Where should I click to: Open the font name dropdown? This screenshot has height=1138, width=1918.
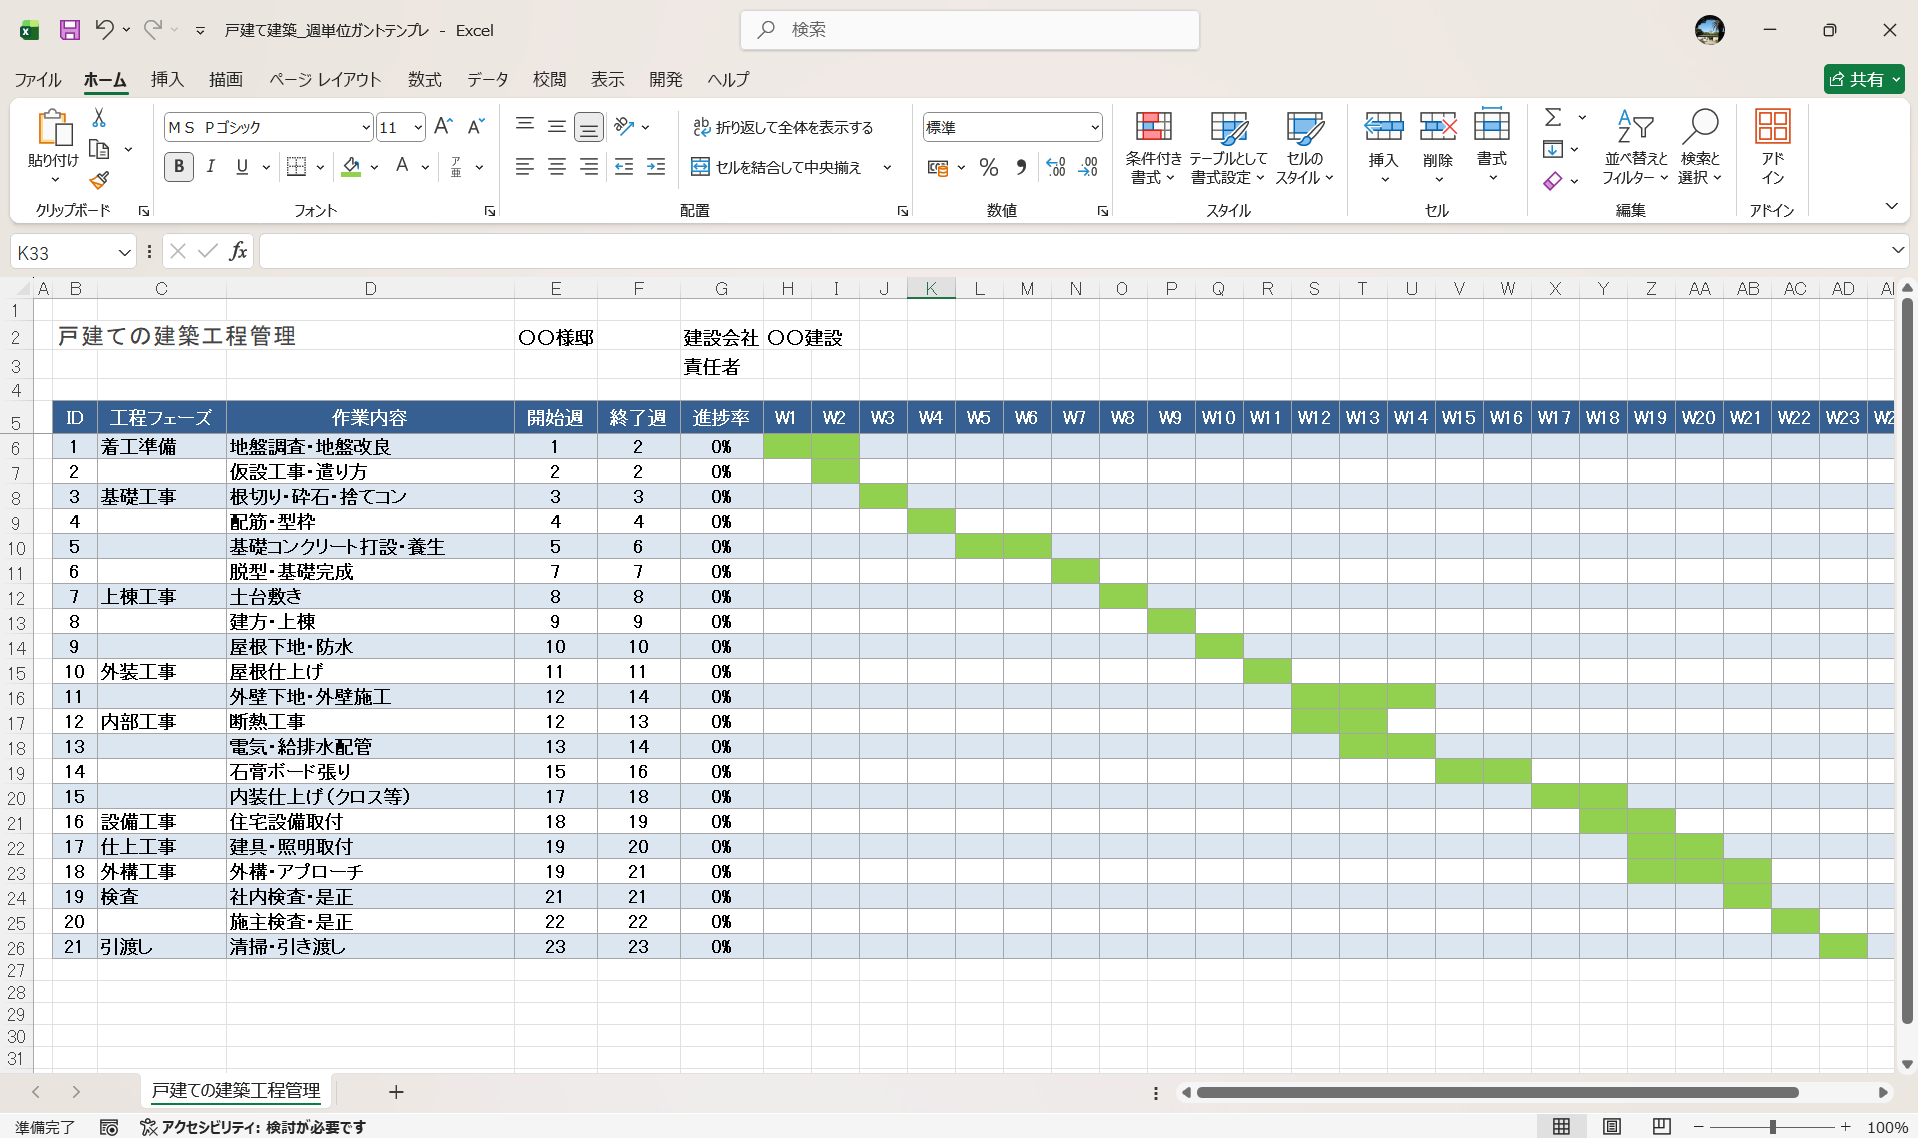(x=365, y=128)
